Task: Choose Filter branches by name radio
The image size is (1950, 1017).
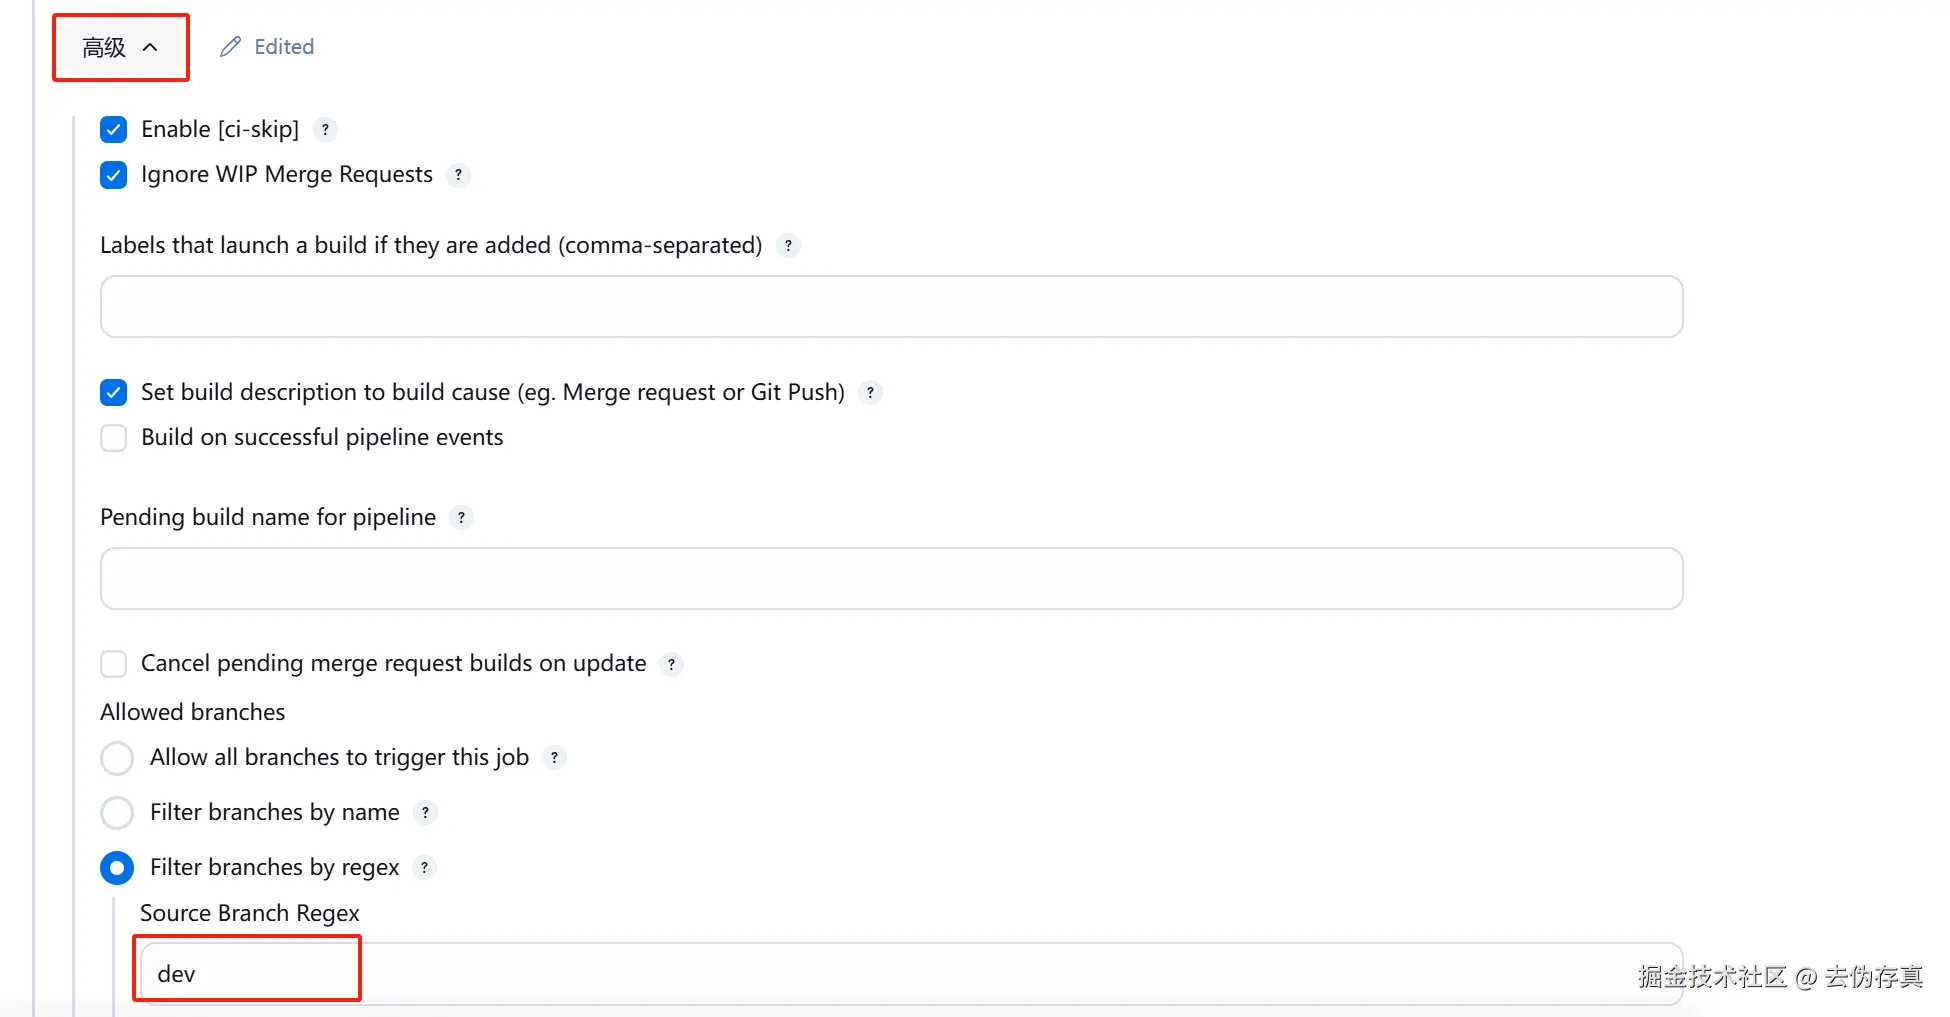Action: pos(117,813)
